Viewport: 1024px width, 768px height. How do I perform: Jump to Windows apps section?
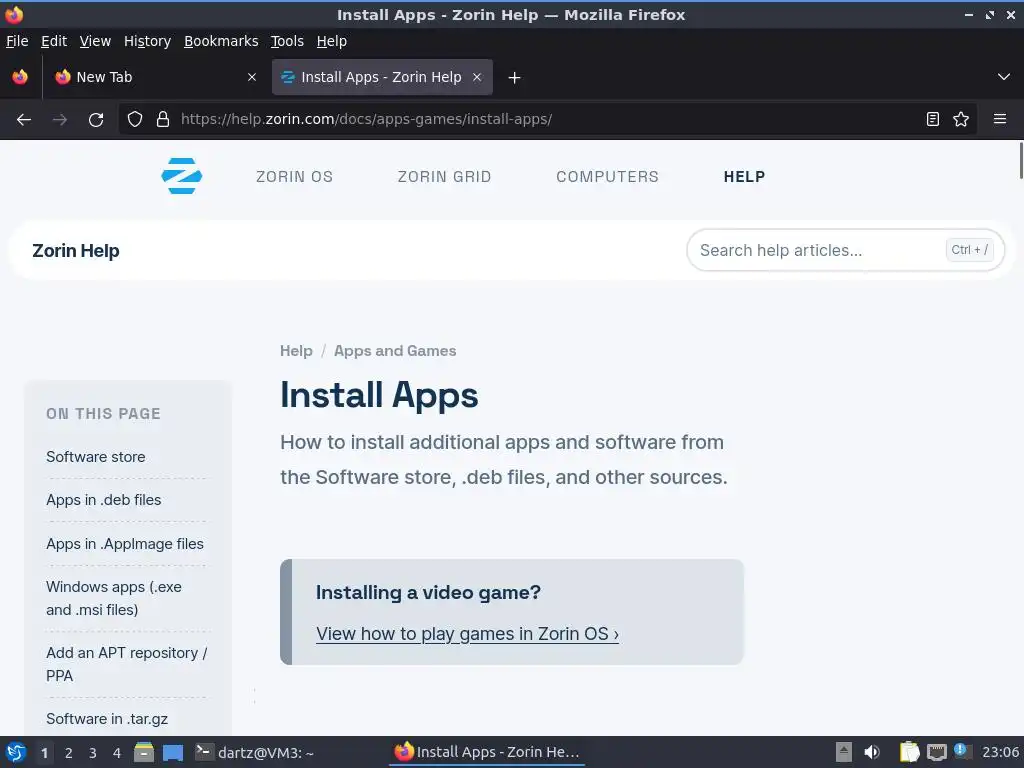point(114,598)
